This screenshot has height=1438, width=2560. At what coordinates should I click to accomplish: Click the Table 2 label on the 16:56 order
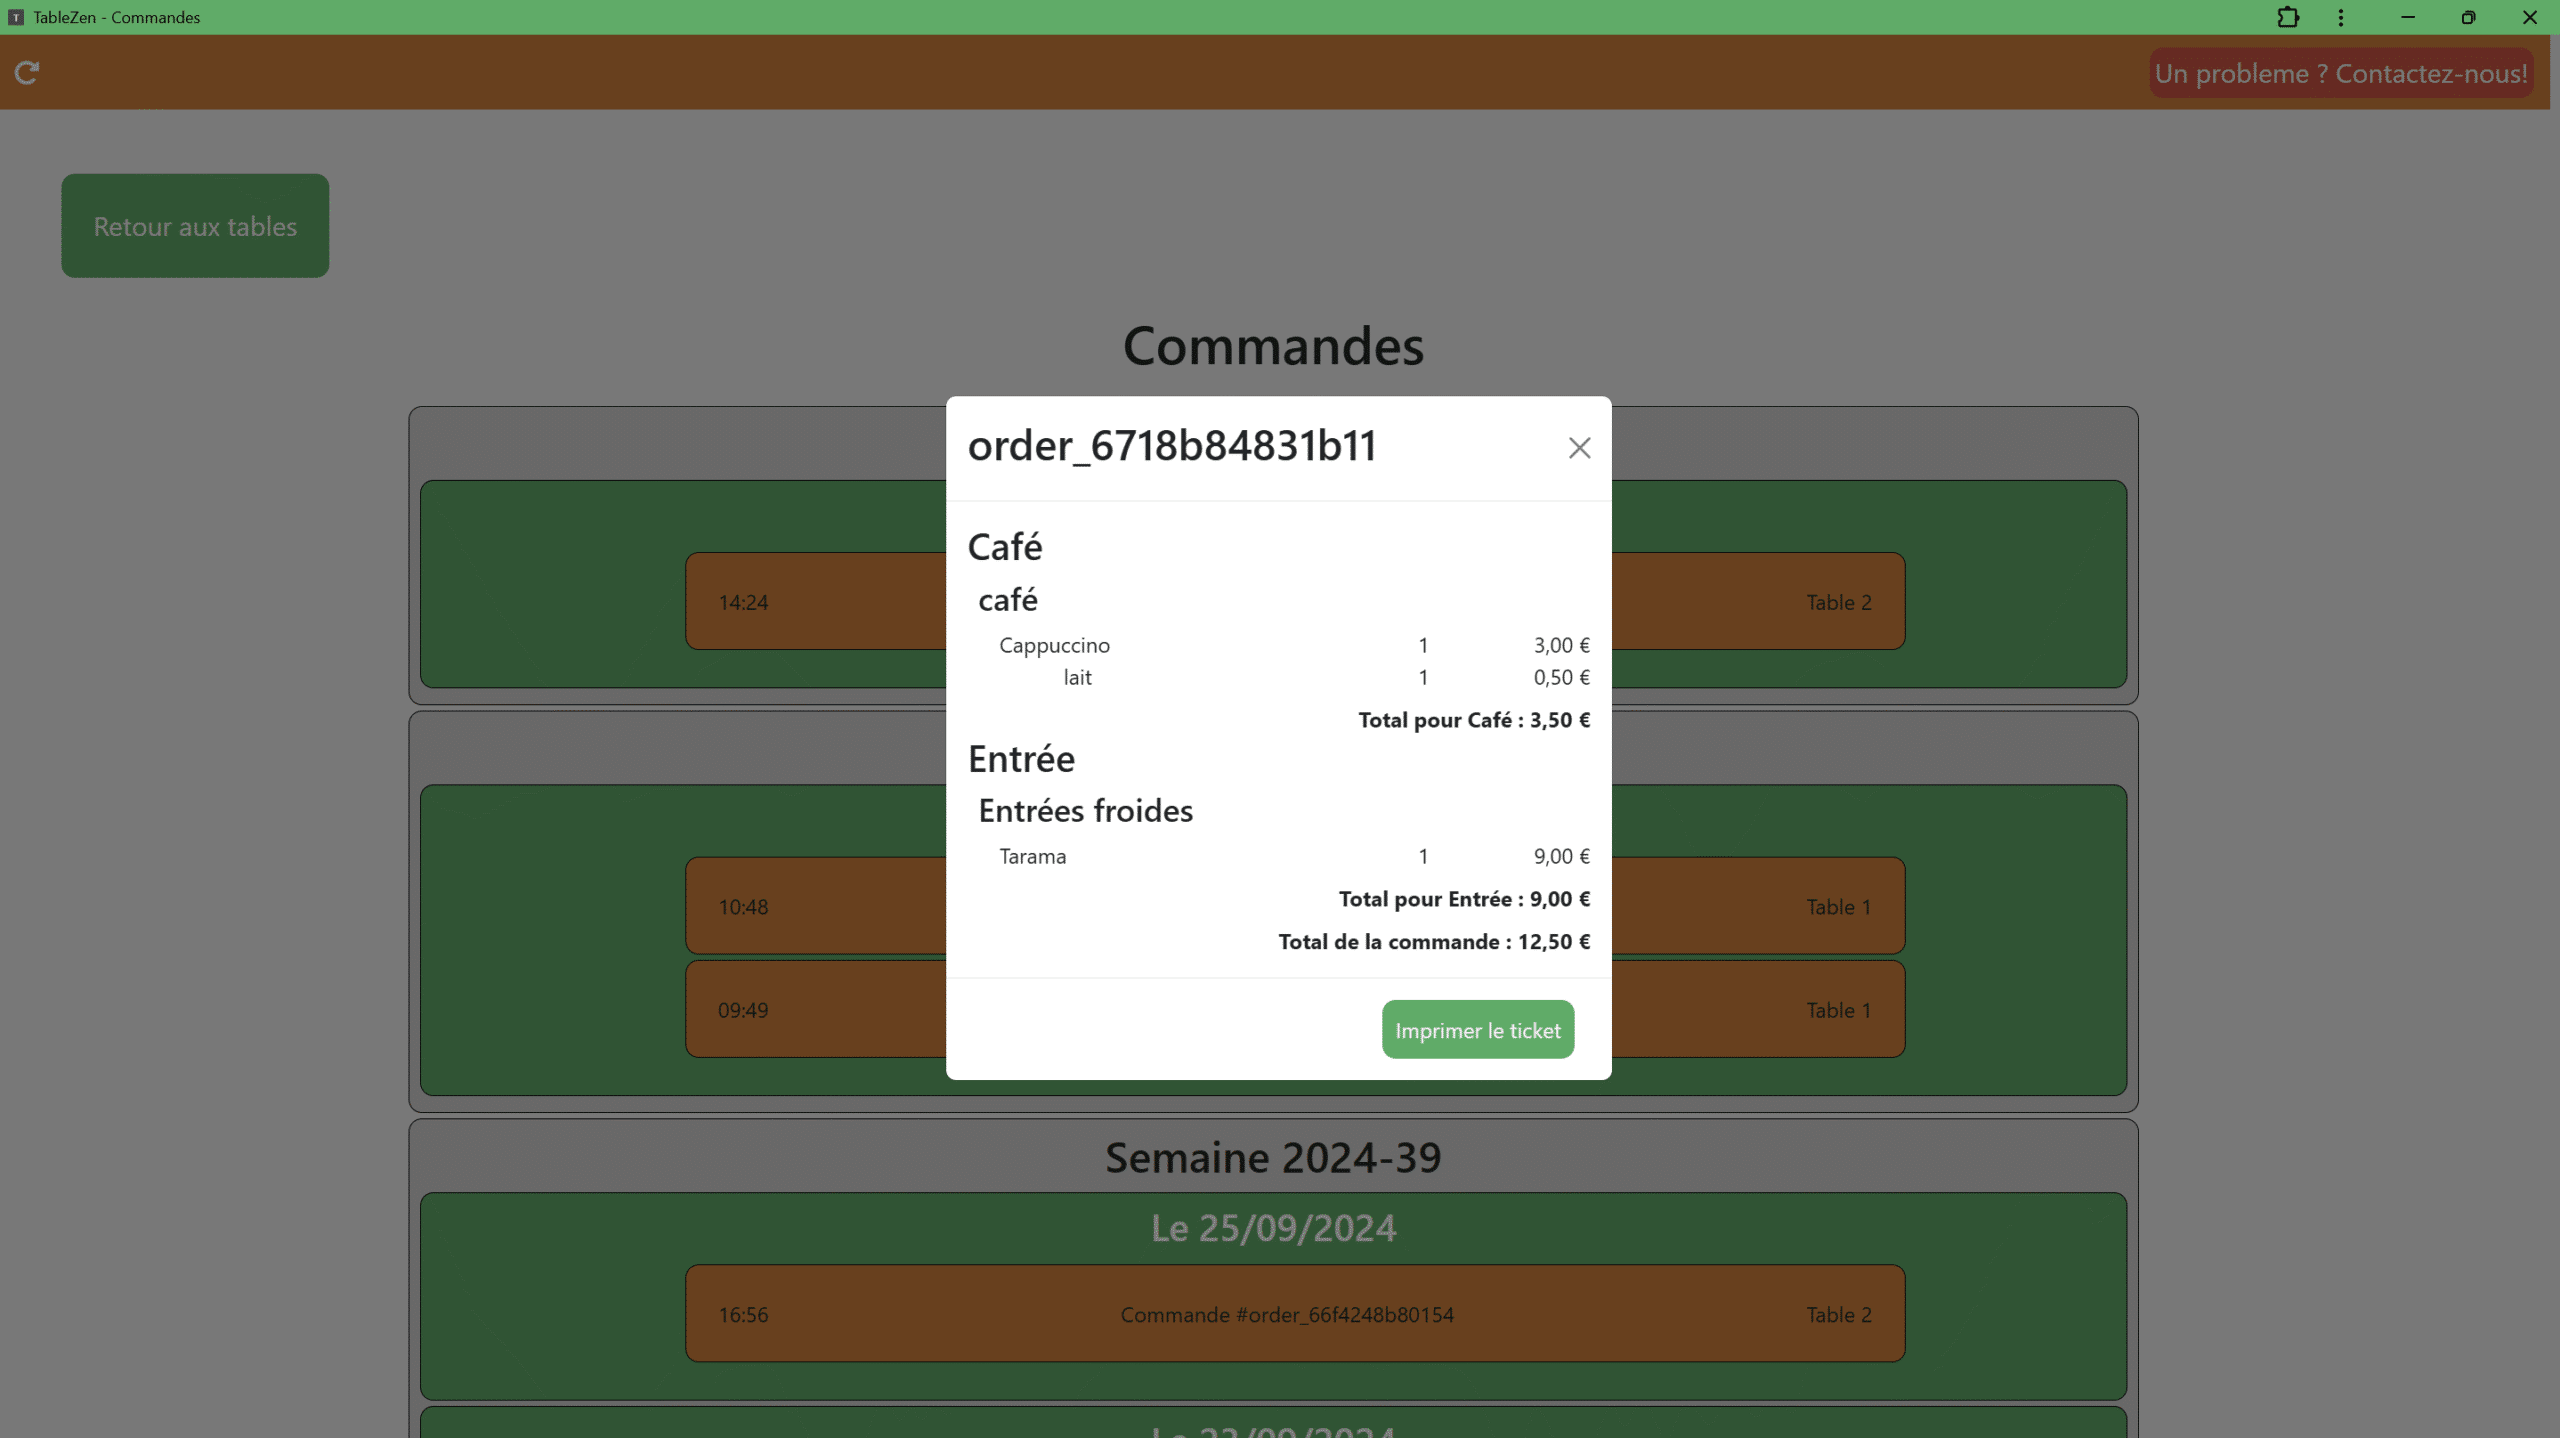point(1838,1314)
